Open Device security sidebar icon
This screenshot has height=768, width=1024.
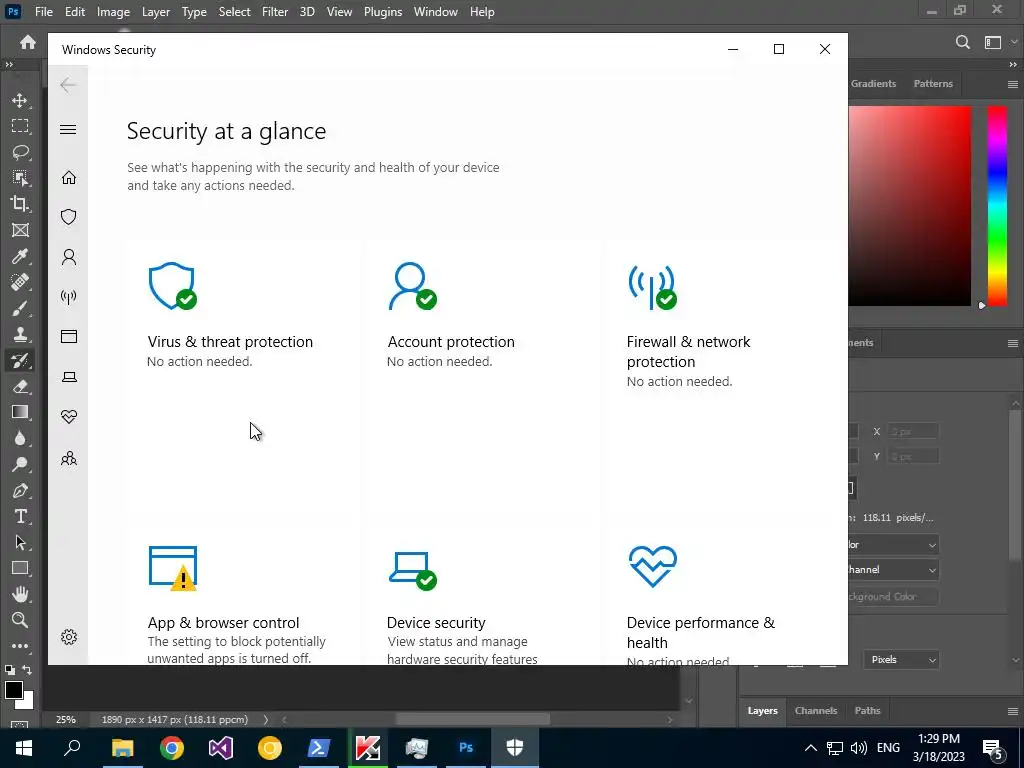pyautogui.click(x=69, y=377)
